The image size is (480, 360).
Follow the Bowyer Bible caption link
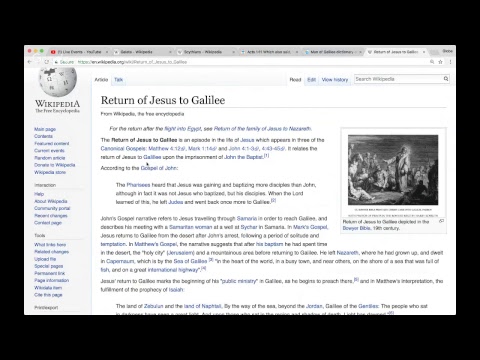356,228
